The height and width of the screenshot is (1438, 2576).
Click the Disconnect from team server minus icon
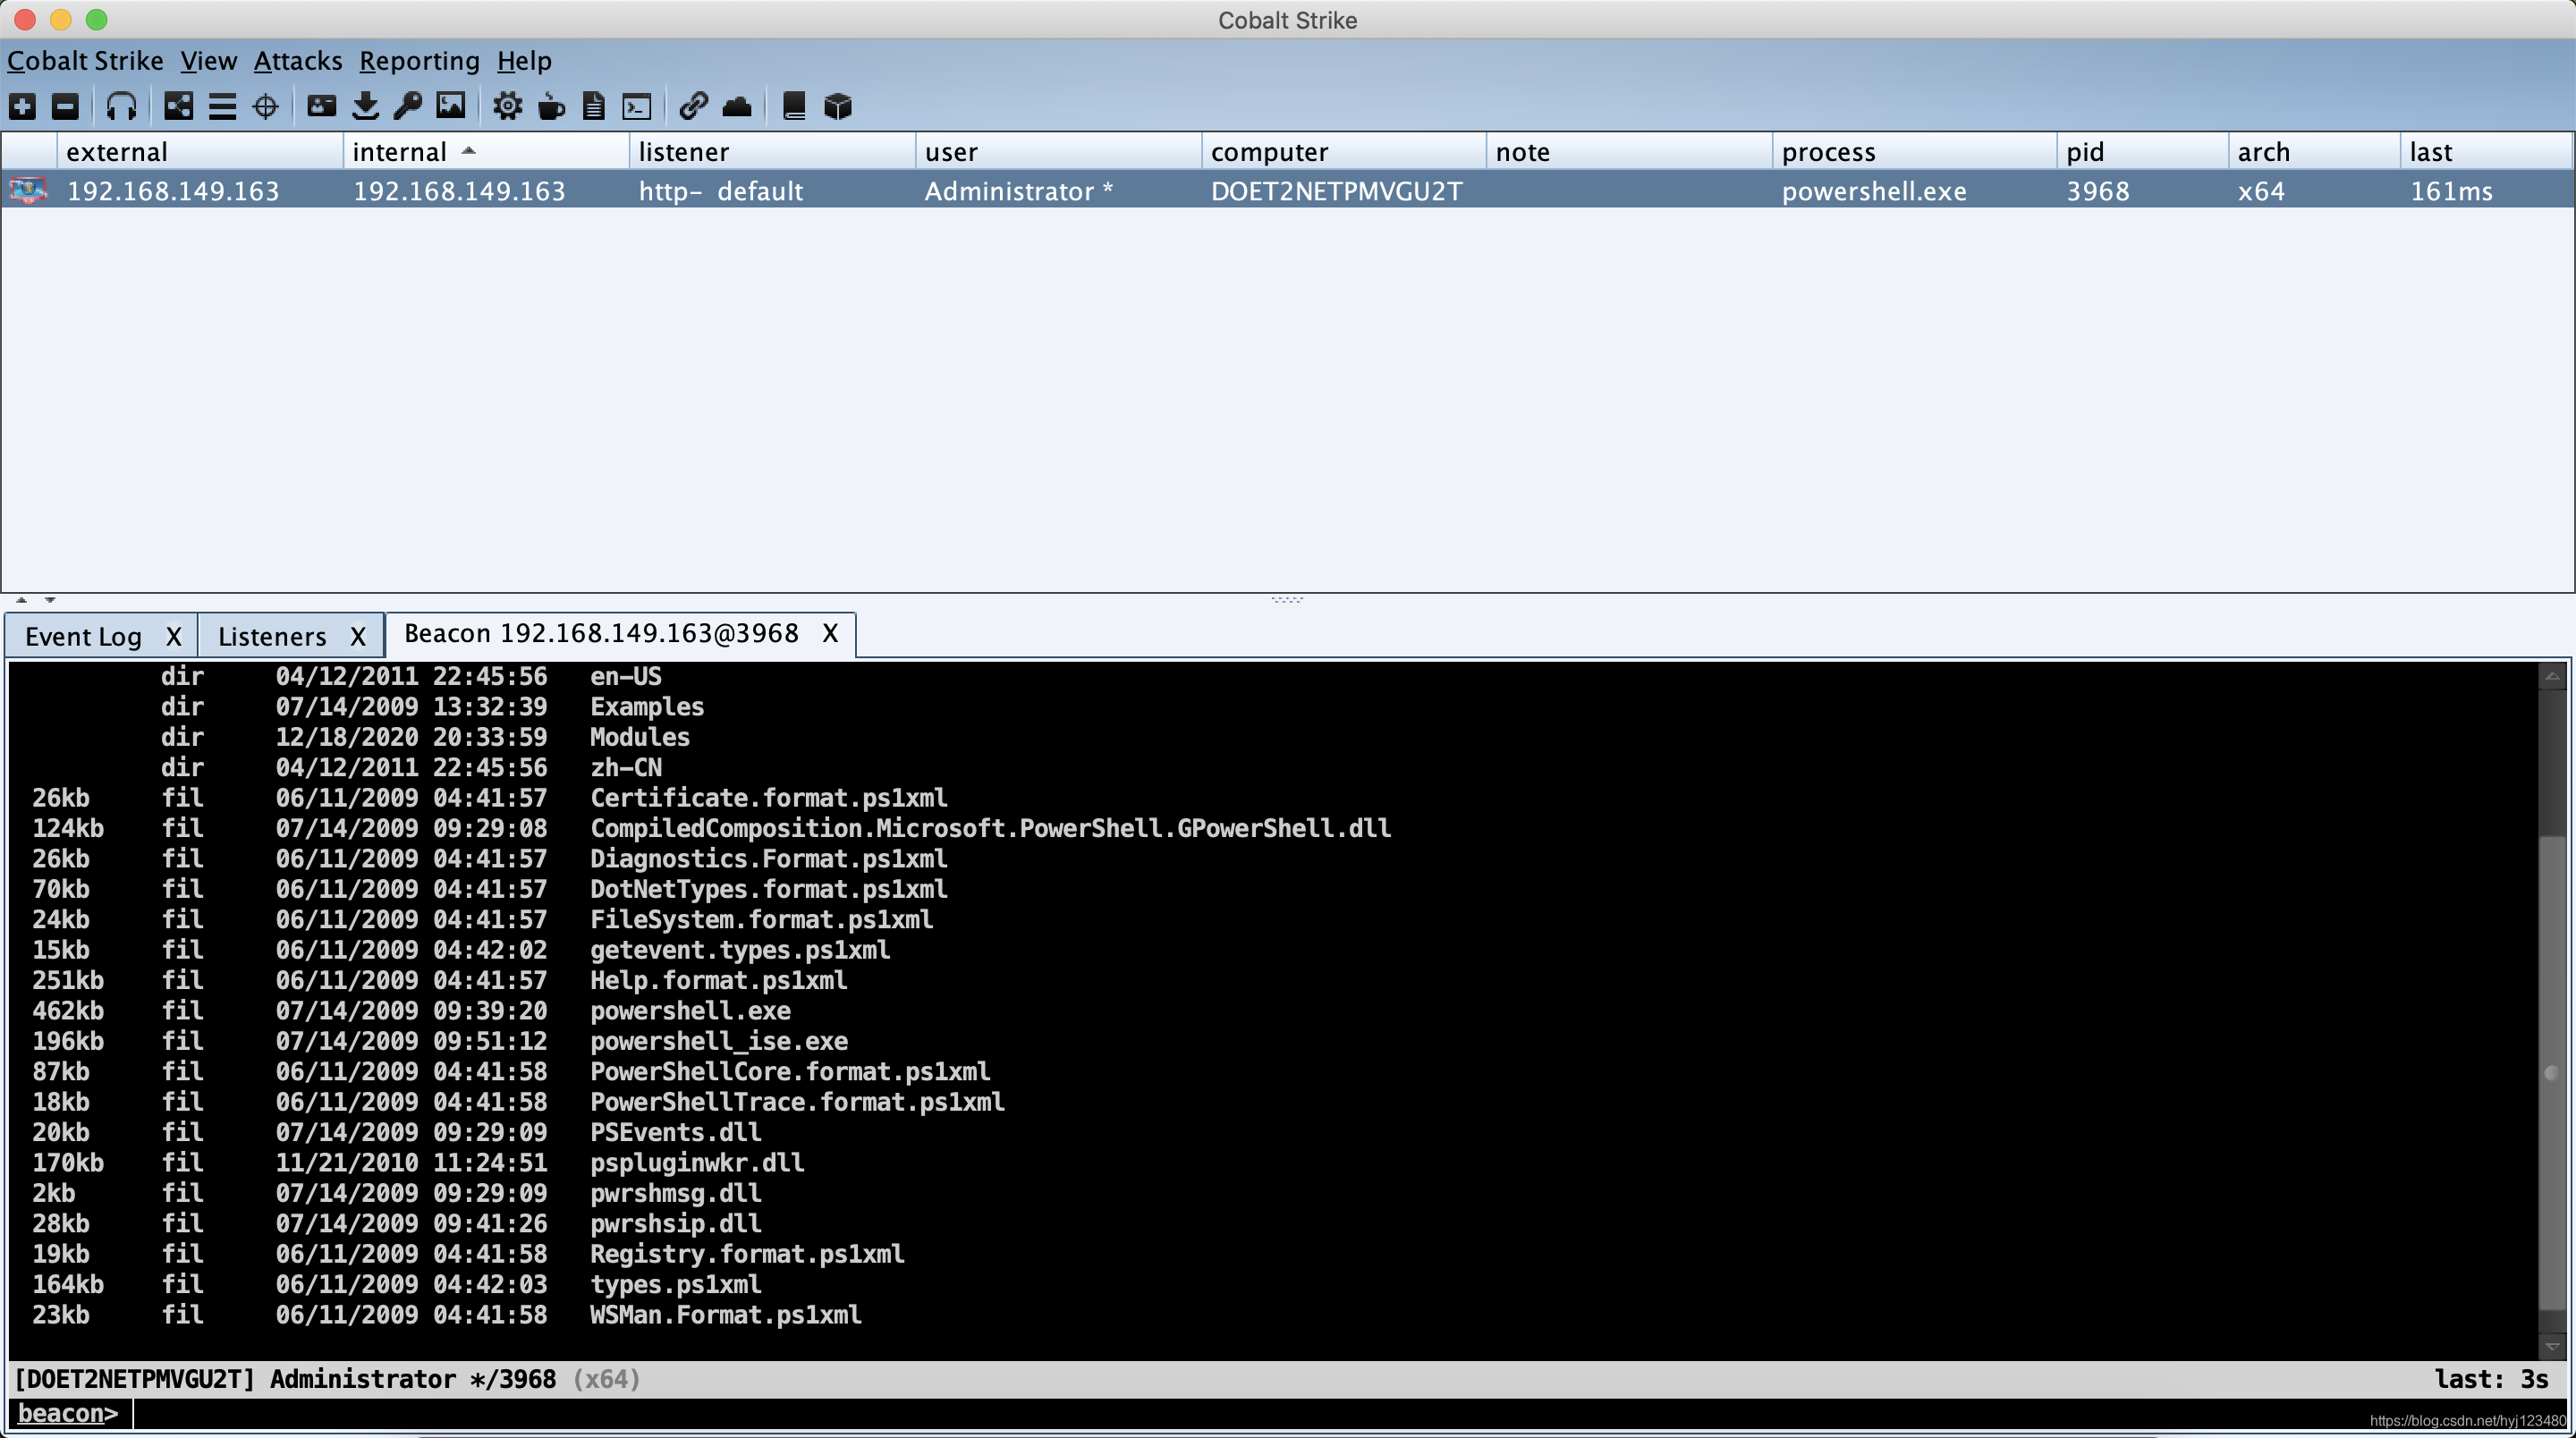click(65, 106)
